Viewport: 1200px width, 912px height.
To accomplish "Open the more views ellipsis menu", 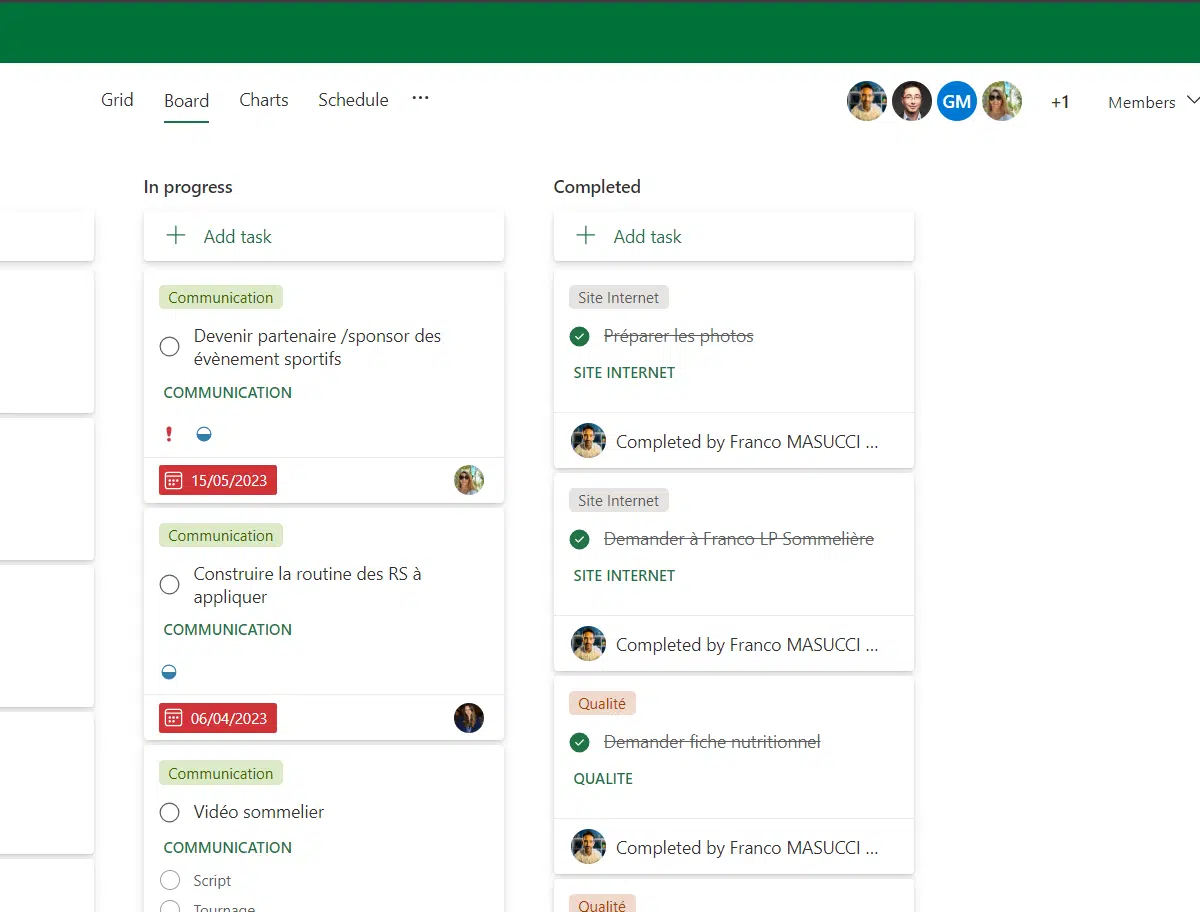I will point(420,98).
